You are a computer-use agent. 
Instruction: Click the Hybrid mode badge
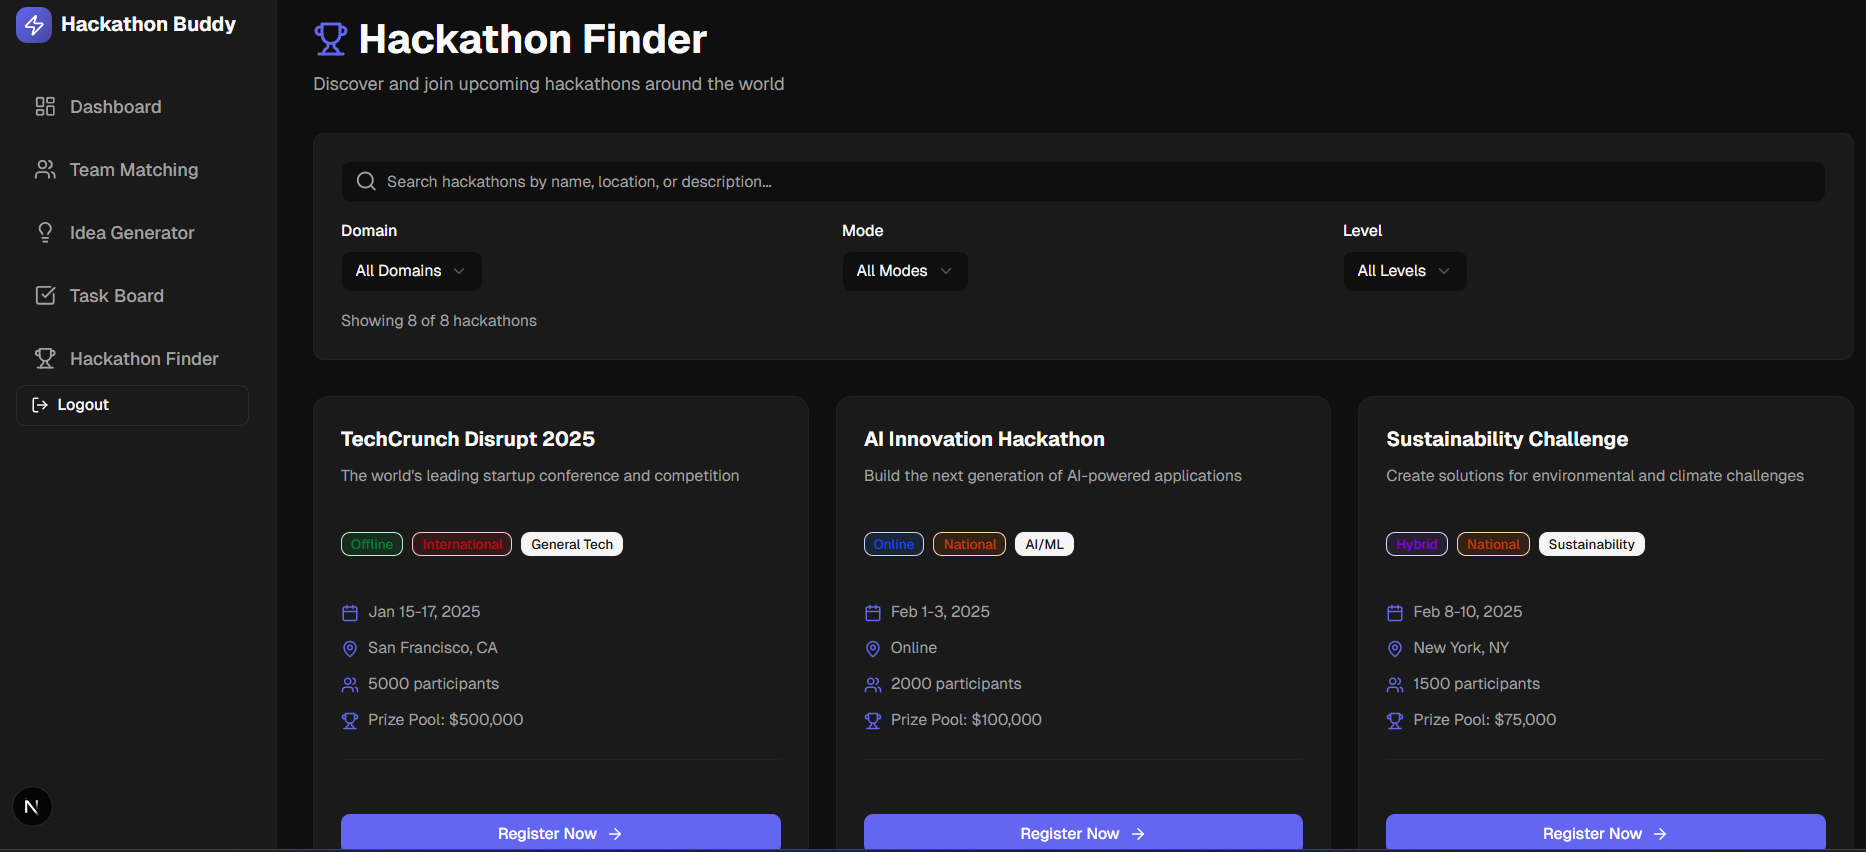coord(1417,544)
